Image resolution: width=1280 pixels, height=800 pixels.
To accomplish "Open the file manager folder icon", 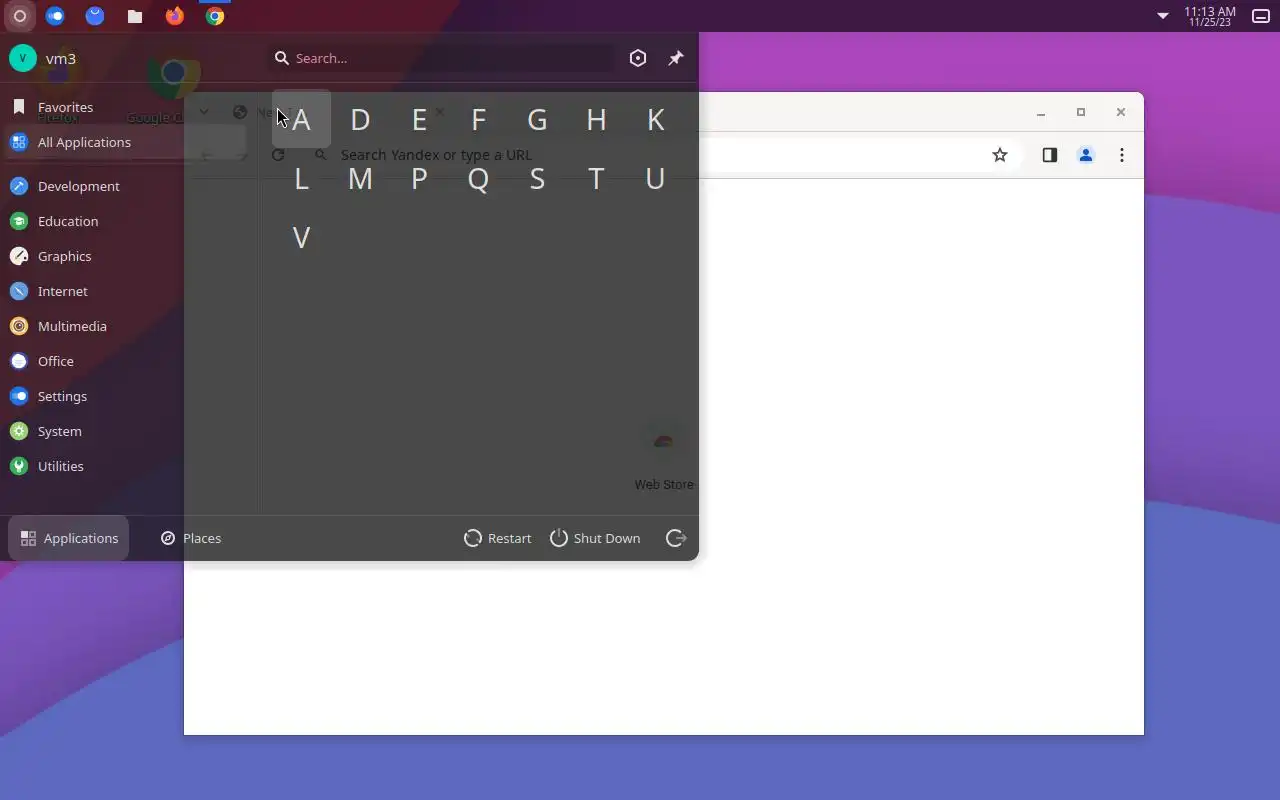I will tap(135, 16).
